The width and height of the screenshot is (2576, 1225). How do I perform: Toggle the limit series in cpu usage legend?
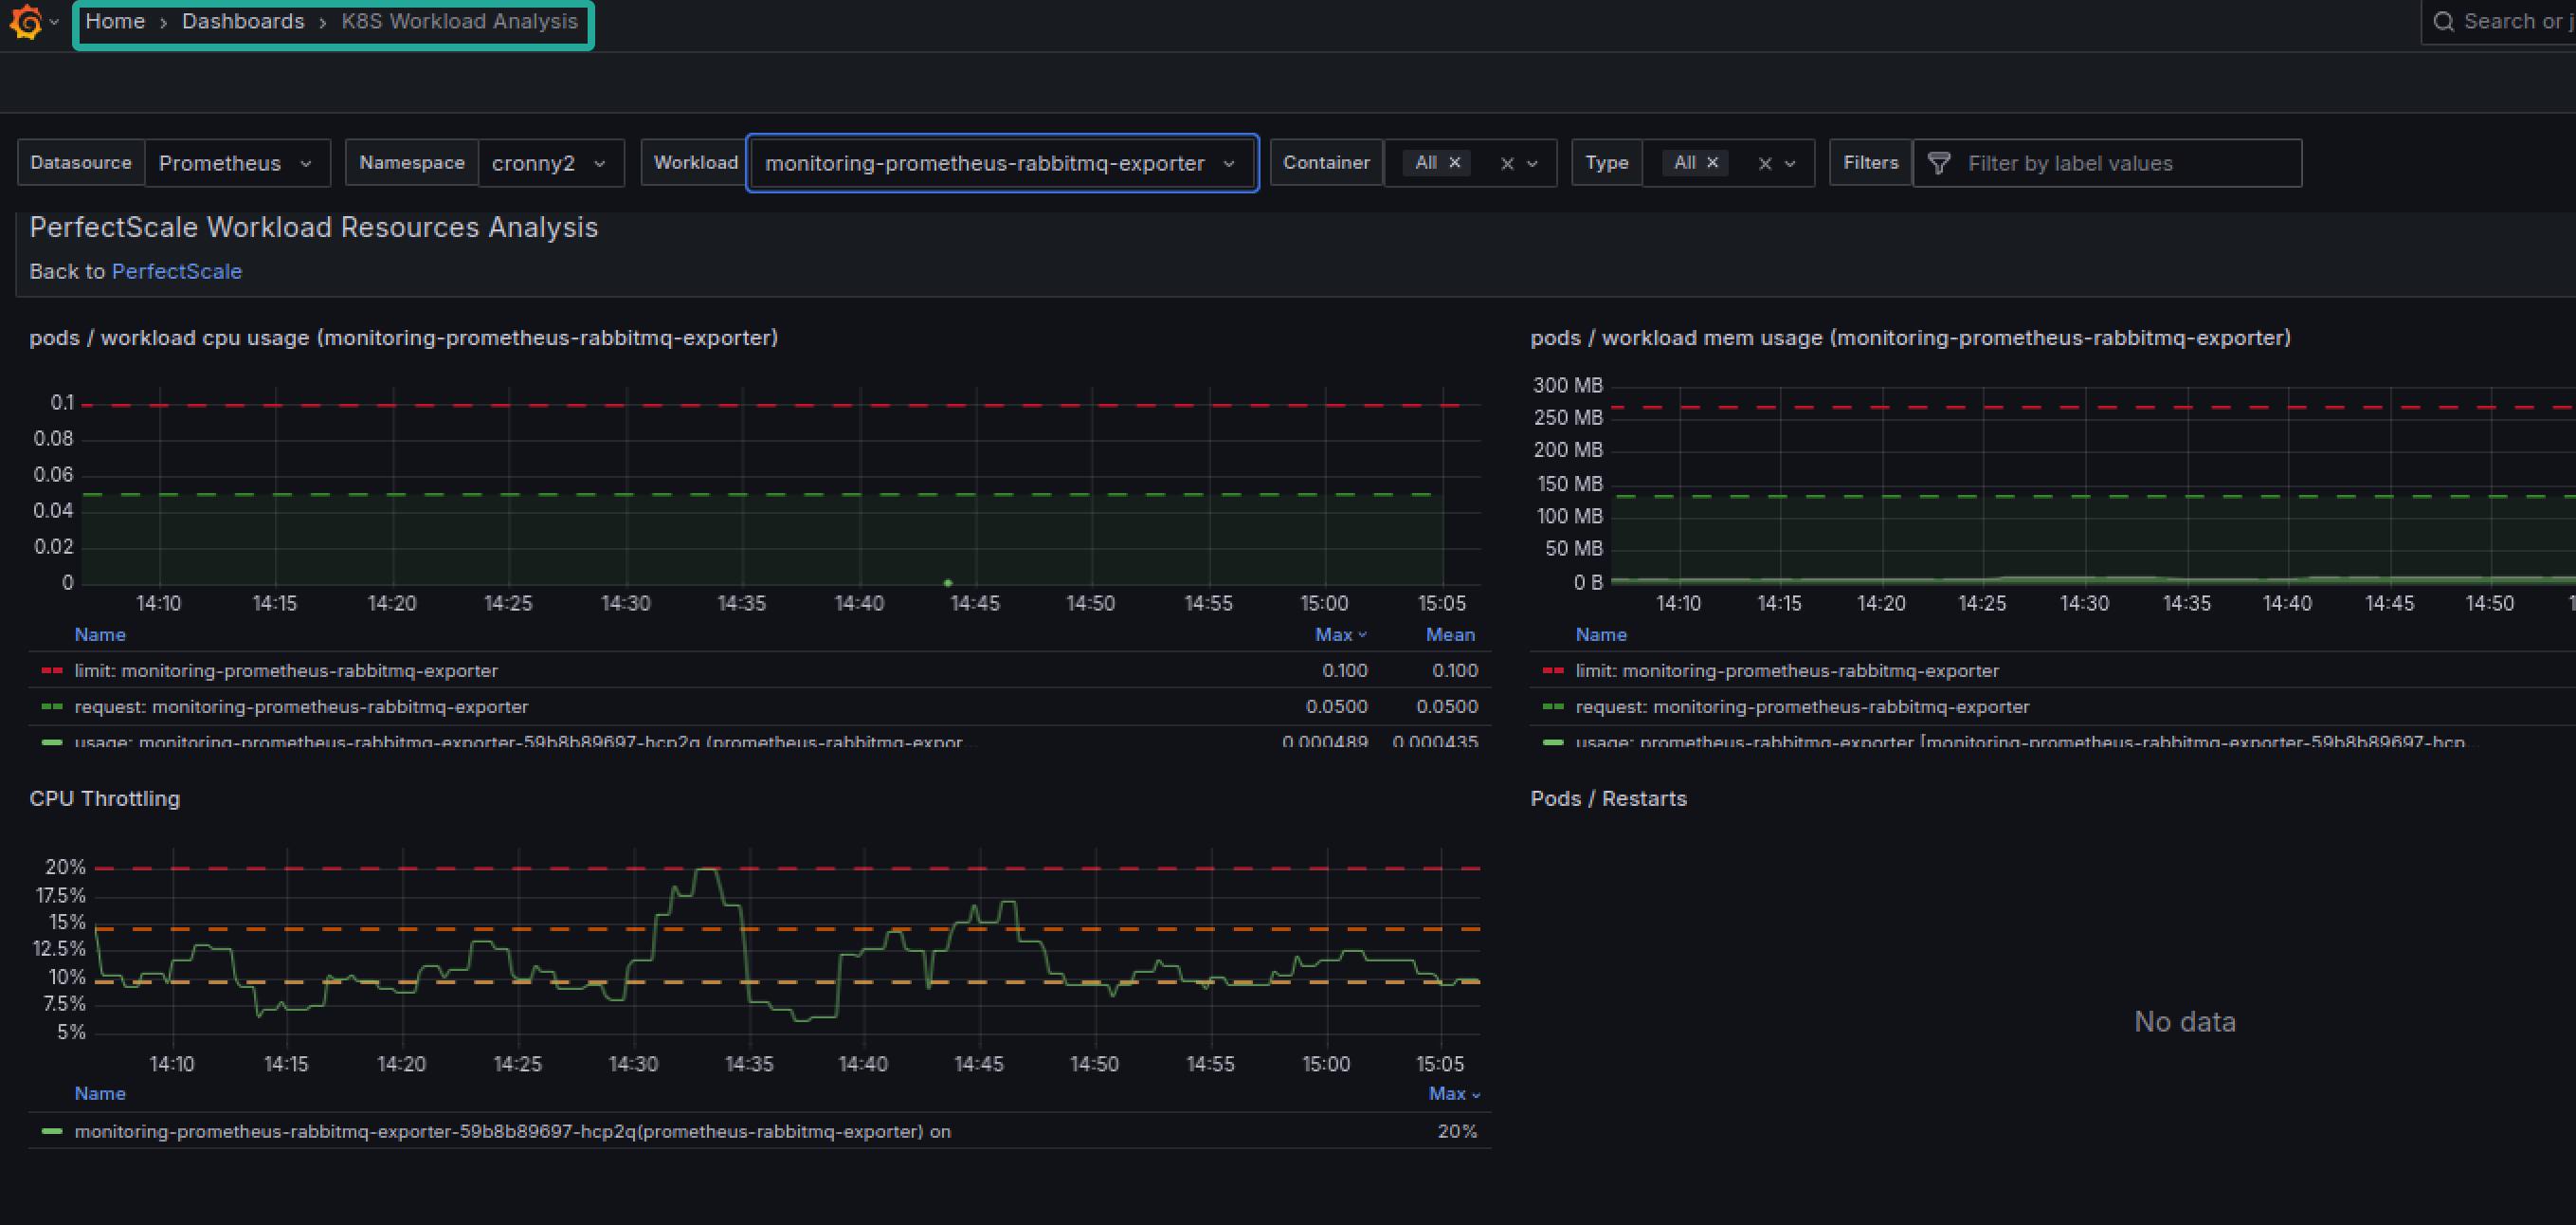coord(286,671)
